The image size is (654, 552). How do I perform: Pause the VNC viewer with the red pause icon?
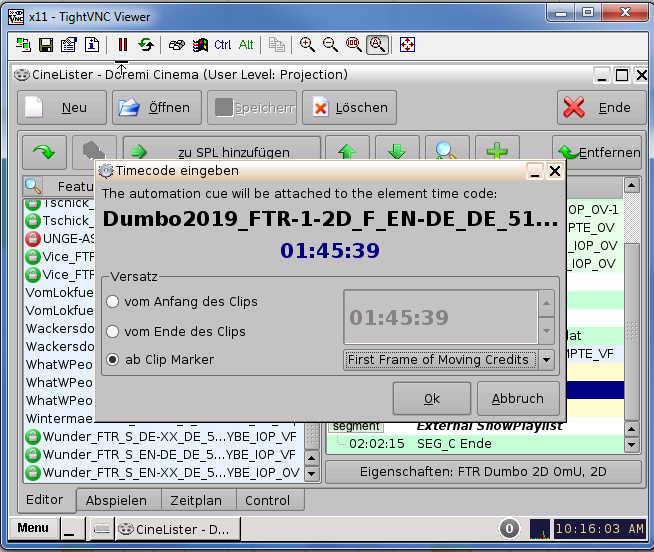pyautogui.click(x=123, y=44)
